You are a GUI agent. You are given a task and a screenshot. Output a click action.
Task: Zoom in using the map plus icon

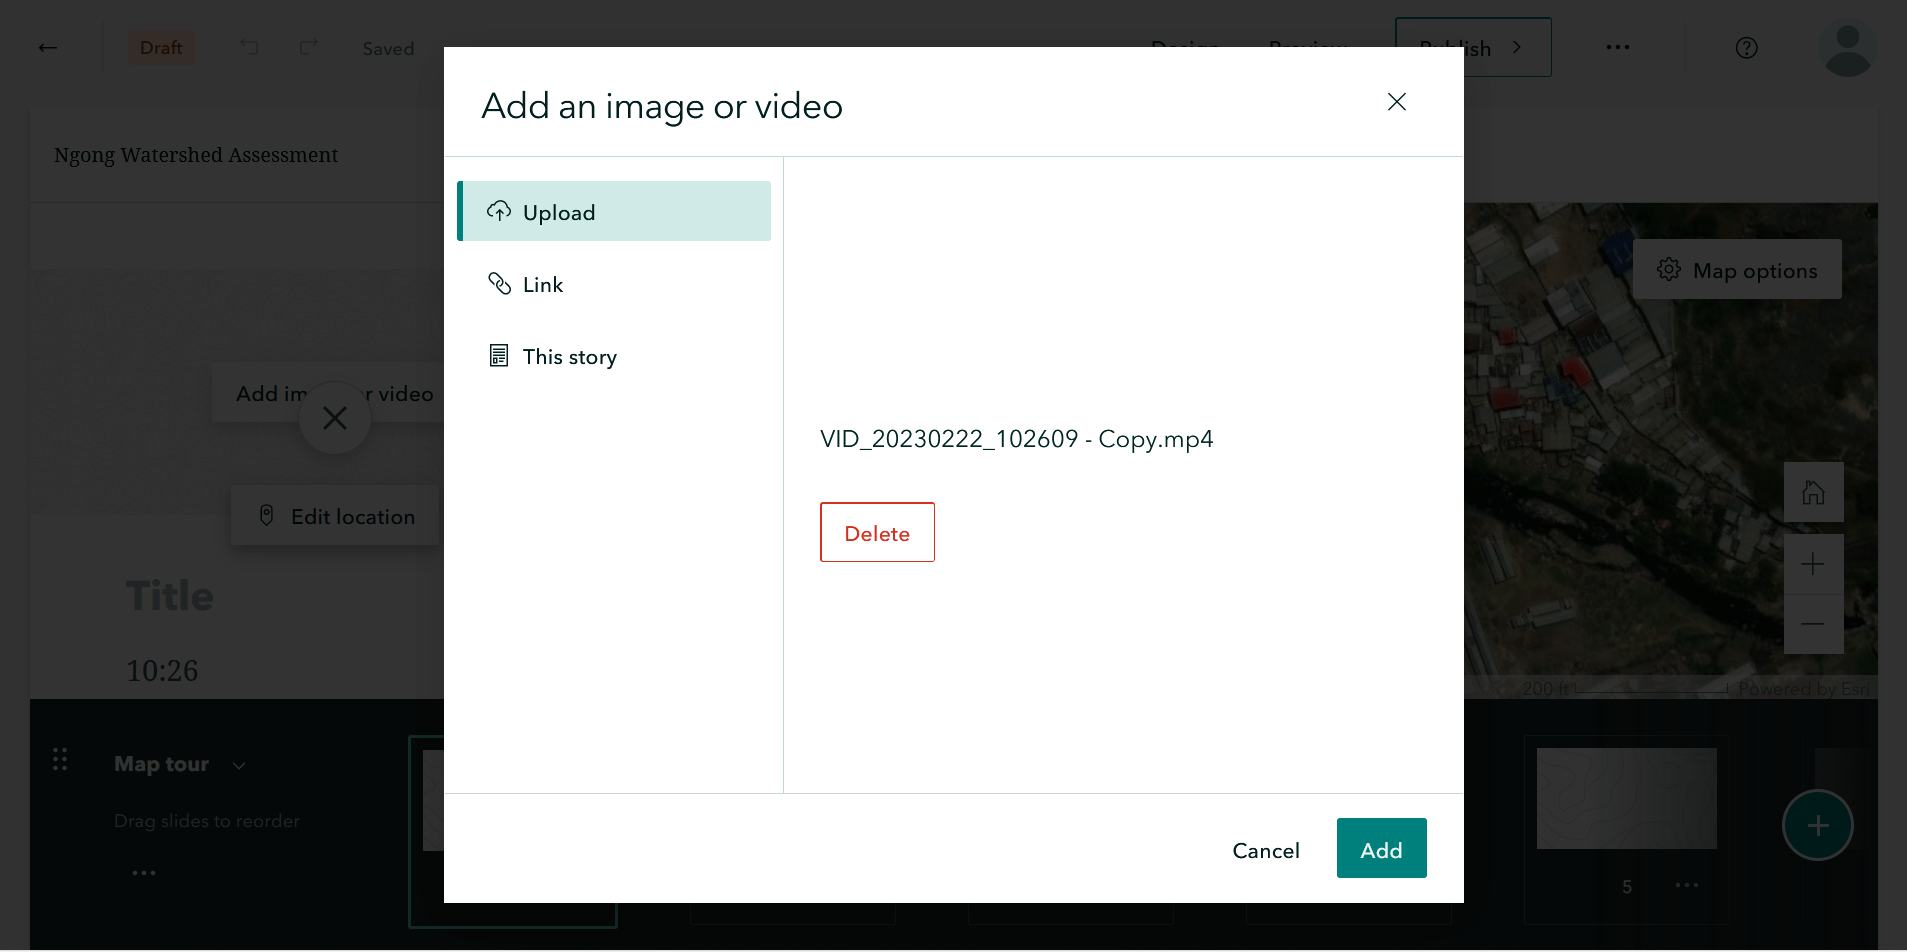point(1814,563)
